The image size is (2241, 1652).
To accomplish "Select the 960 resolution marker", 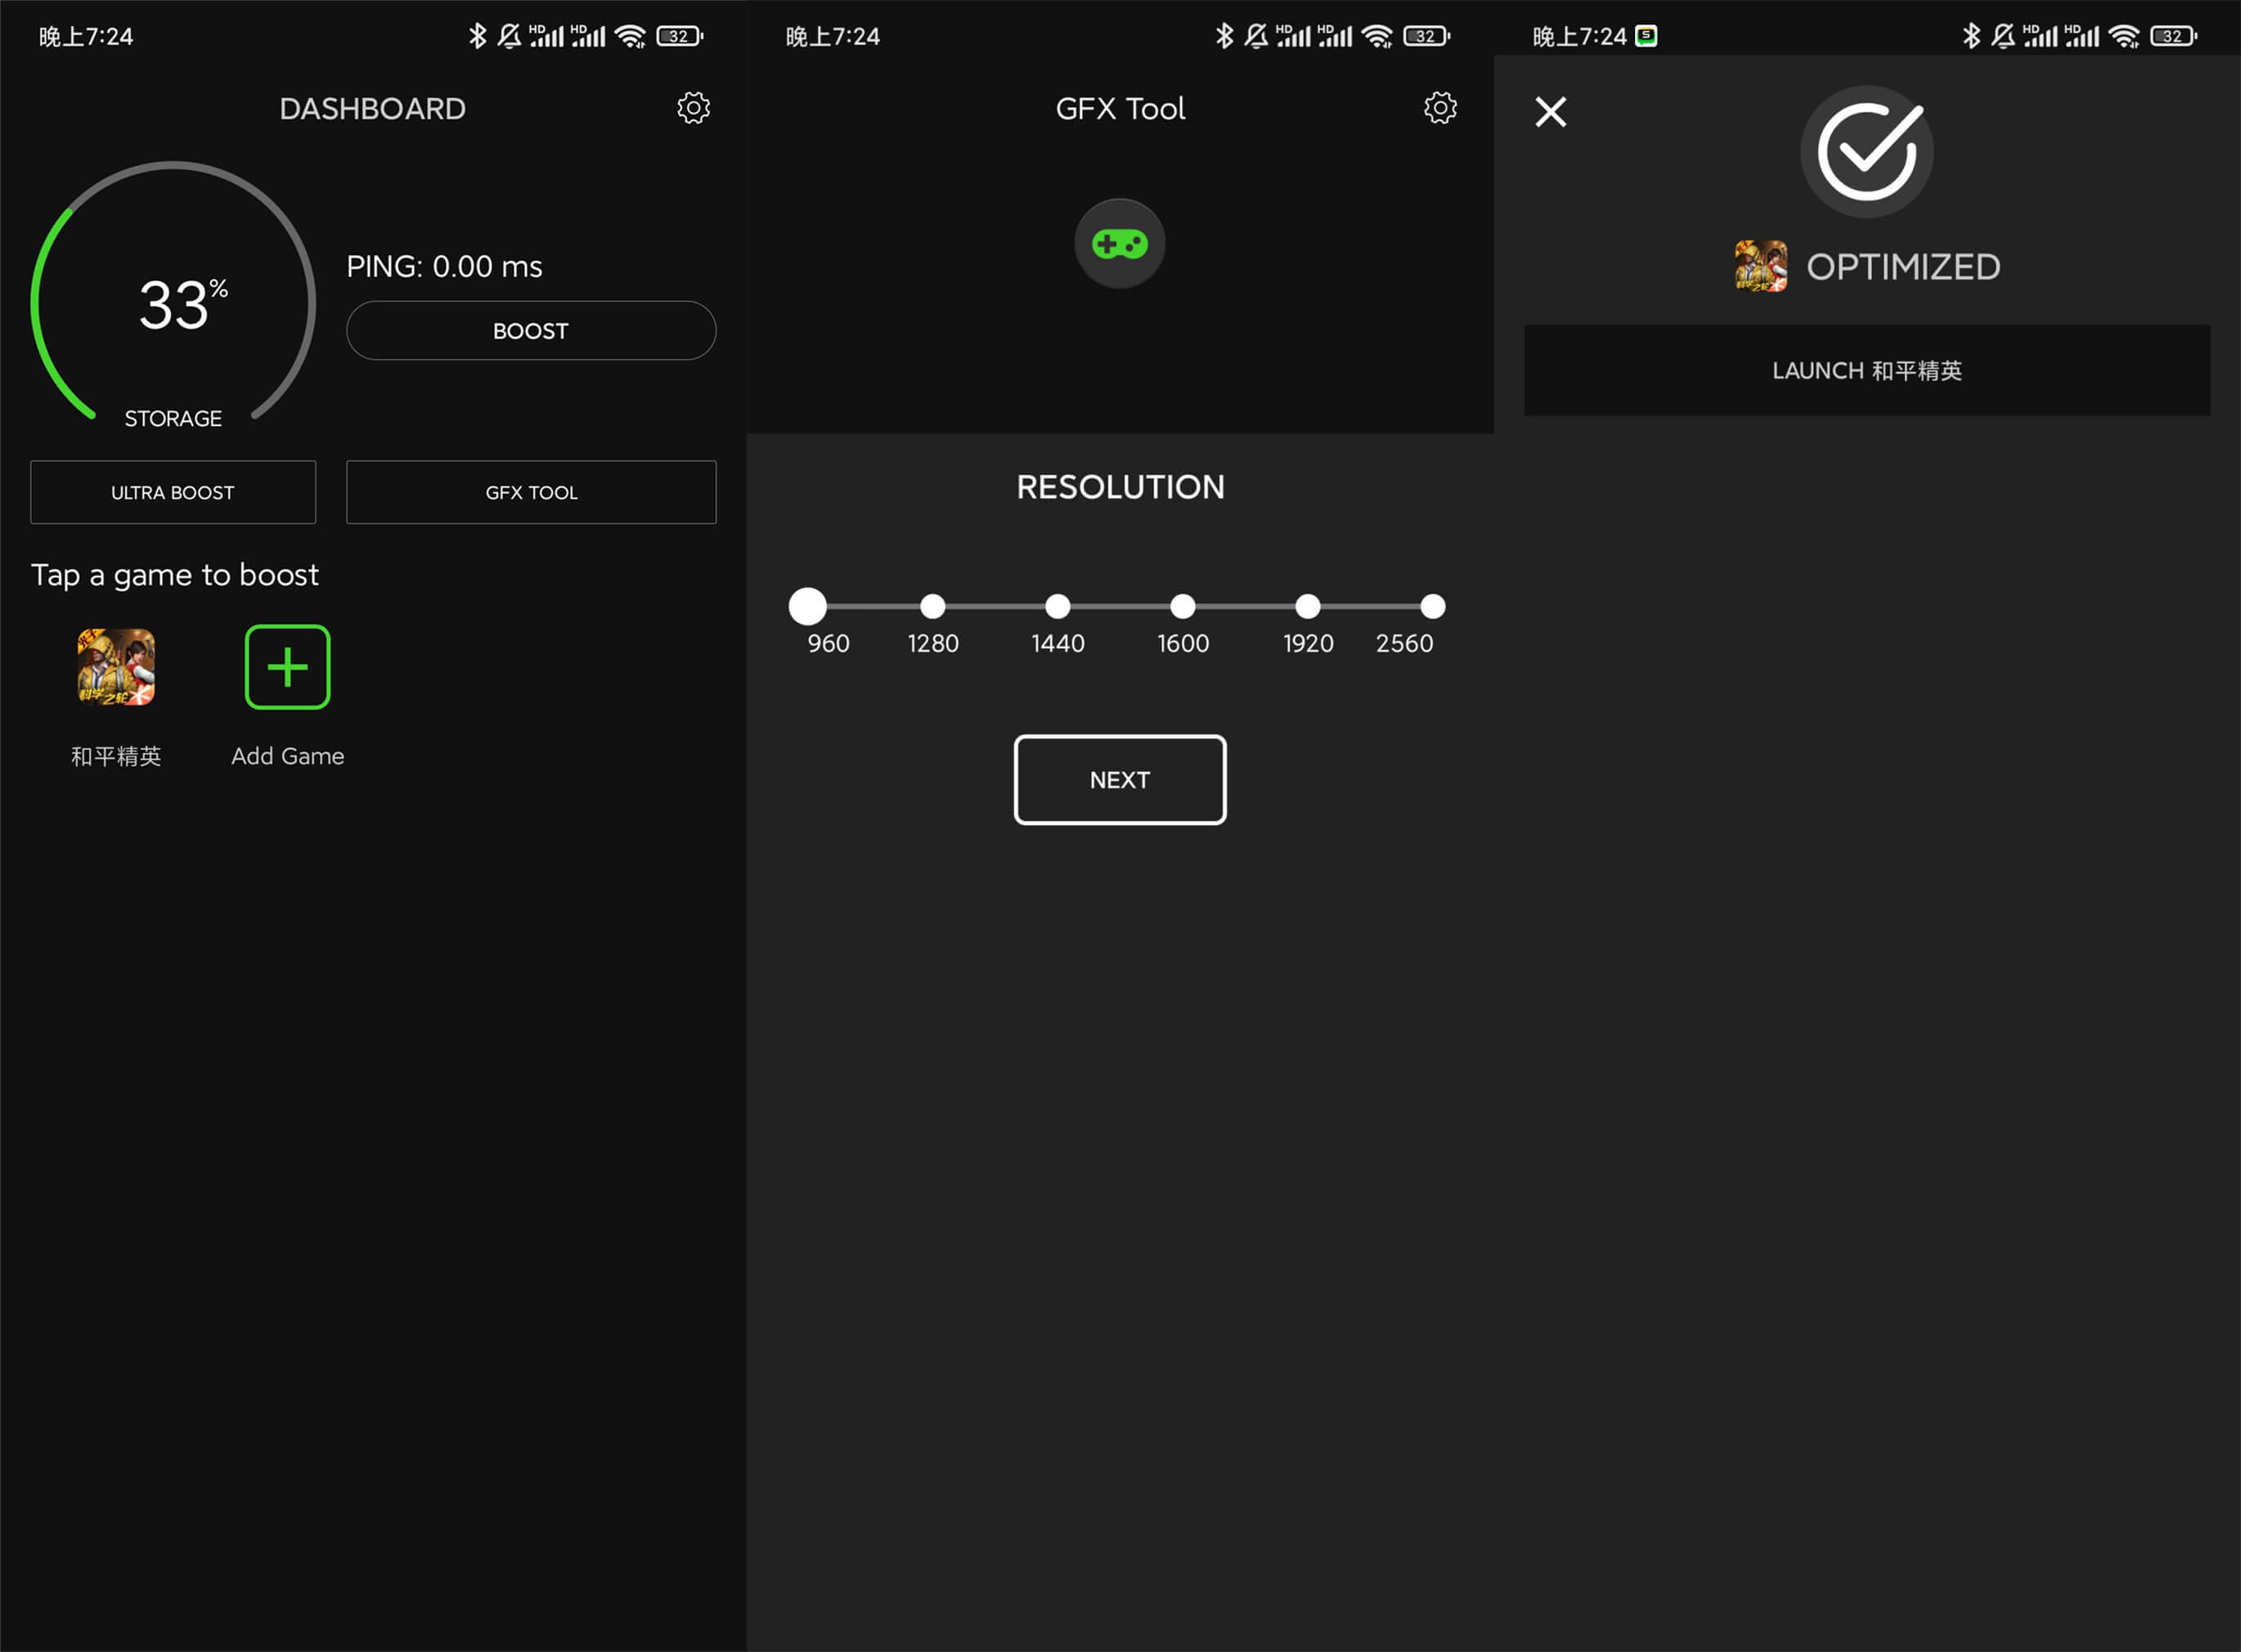I will point(811,605).
